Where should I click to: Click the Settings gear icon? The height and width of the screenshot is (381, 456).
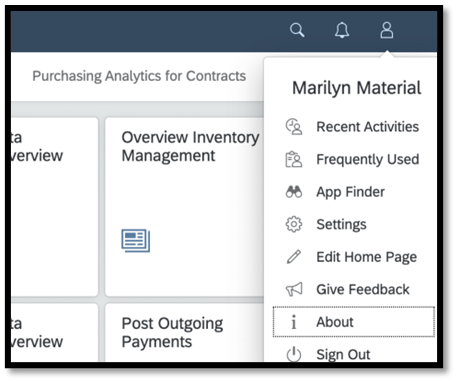pos(294,224)
